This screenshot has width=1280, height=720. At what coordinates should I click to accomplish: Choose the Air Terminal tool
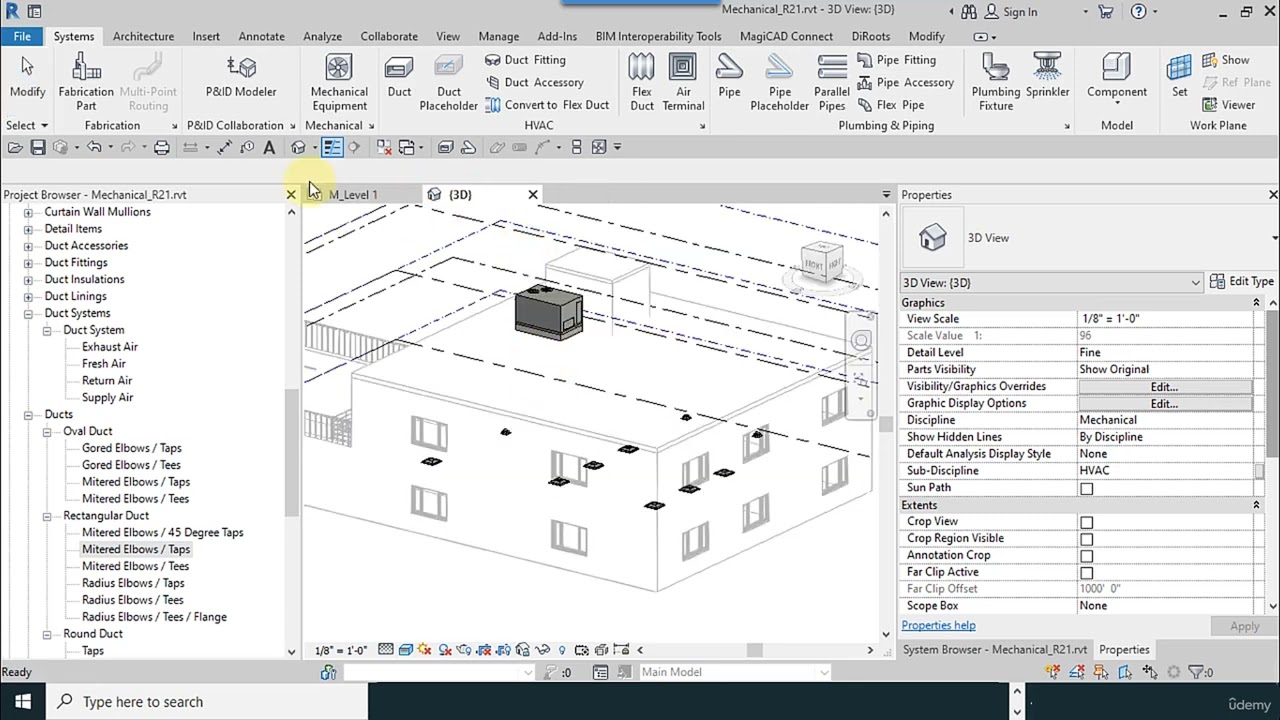point(683,82)
